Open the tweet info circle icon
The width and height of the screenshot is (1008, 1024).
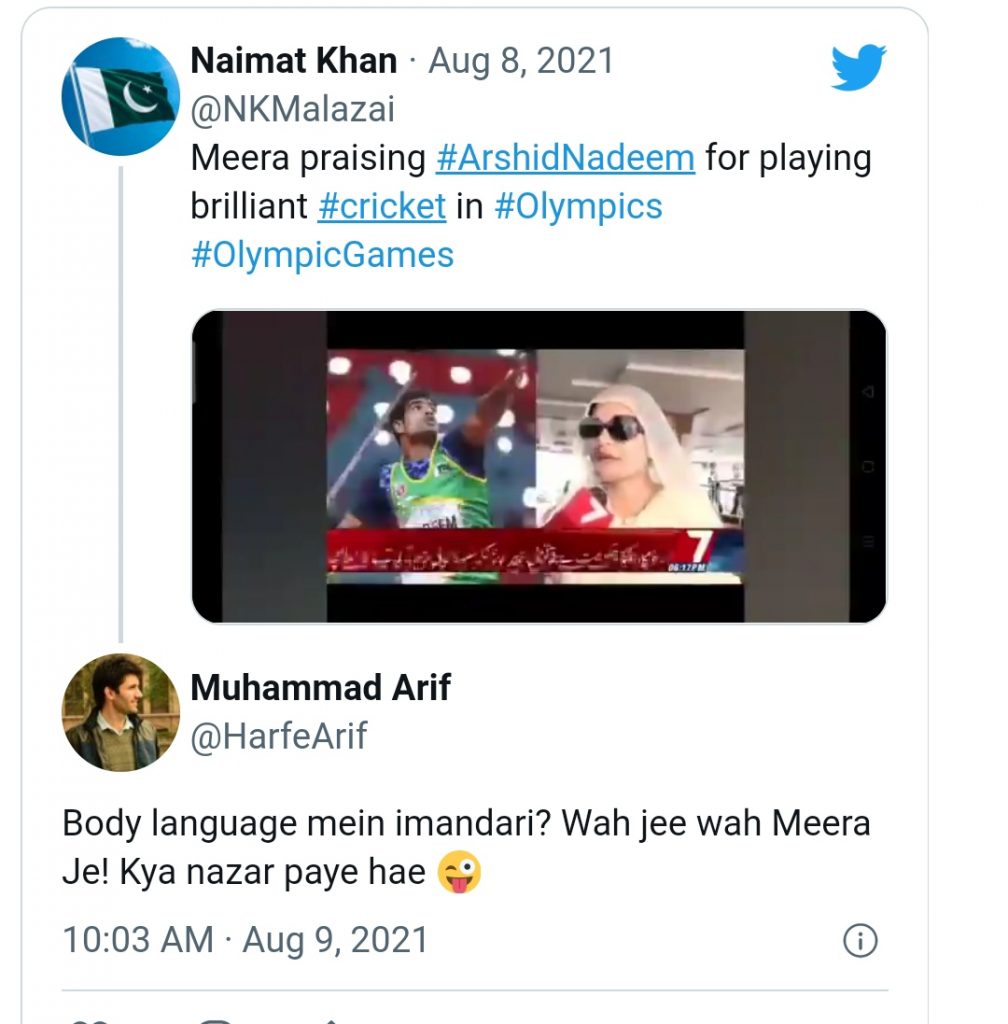[860, 940]
